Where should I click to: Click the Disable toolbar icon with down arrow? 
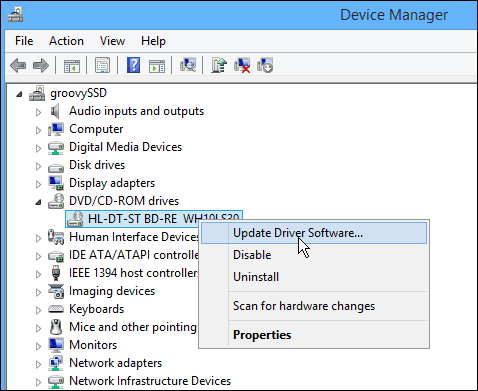[x=265, y=65]
